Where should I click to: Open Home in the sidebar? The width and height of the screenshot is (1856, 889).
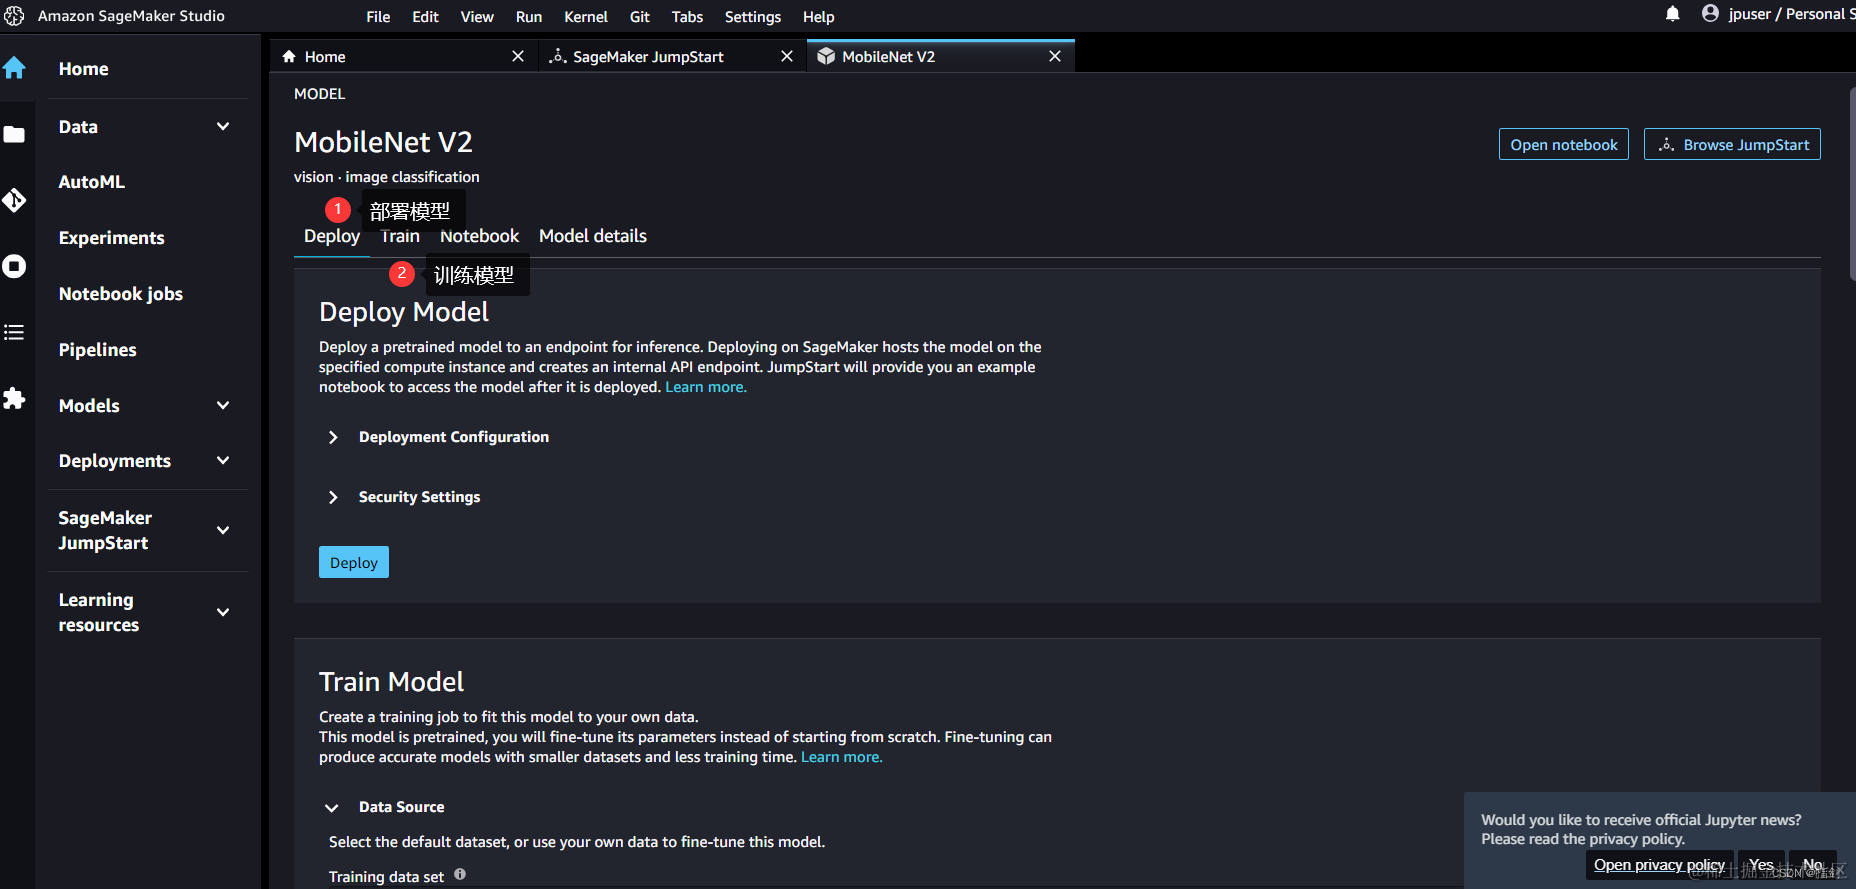pyautogui.click(x=84, y=69)
